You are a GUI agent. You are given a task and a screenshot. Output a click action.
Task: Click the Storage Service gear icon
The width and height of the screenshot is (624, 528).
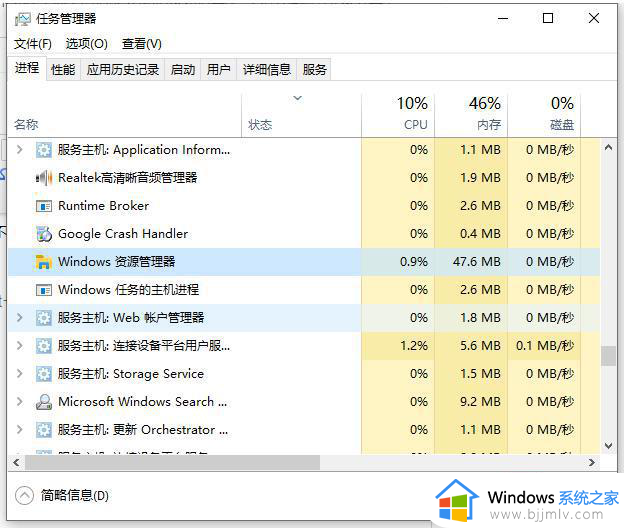point(43,374)
